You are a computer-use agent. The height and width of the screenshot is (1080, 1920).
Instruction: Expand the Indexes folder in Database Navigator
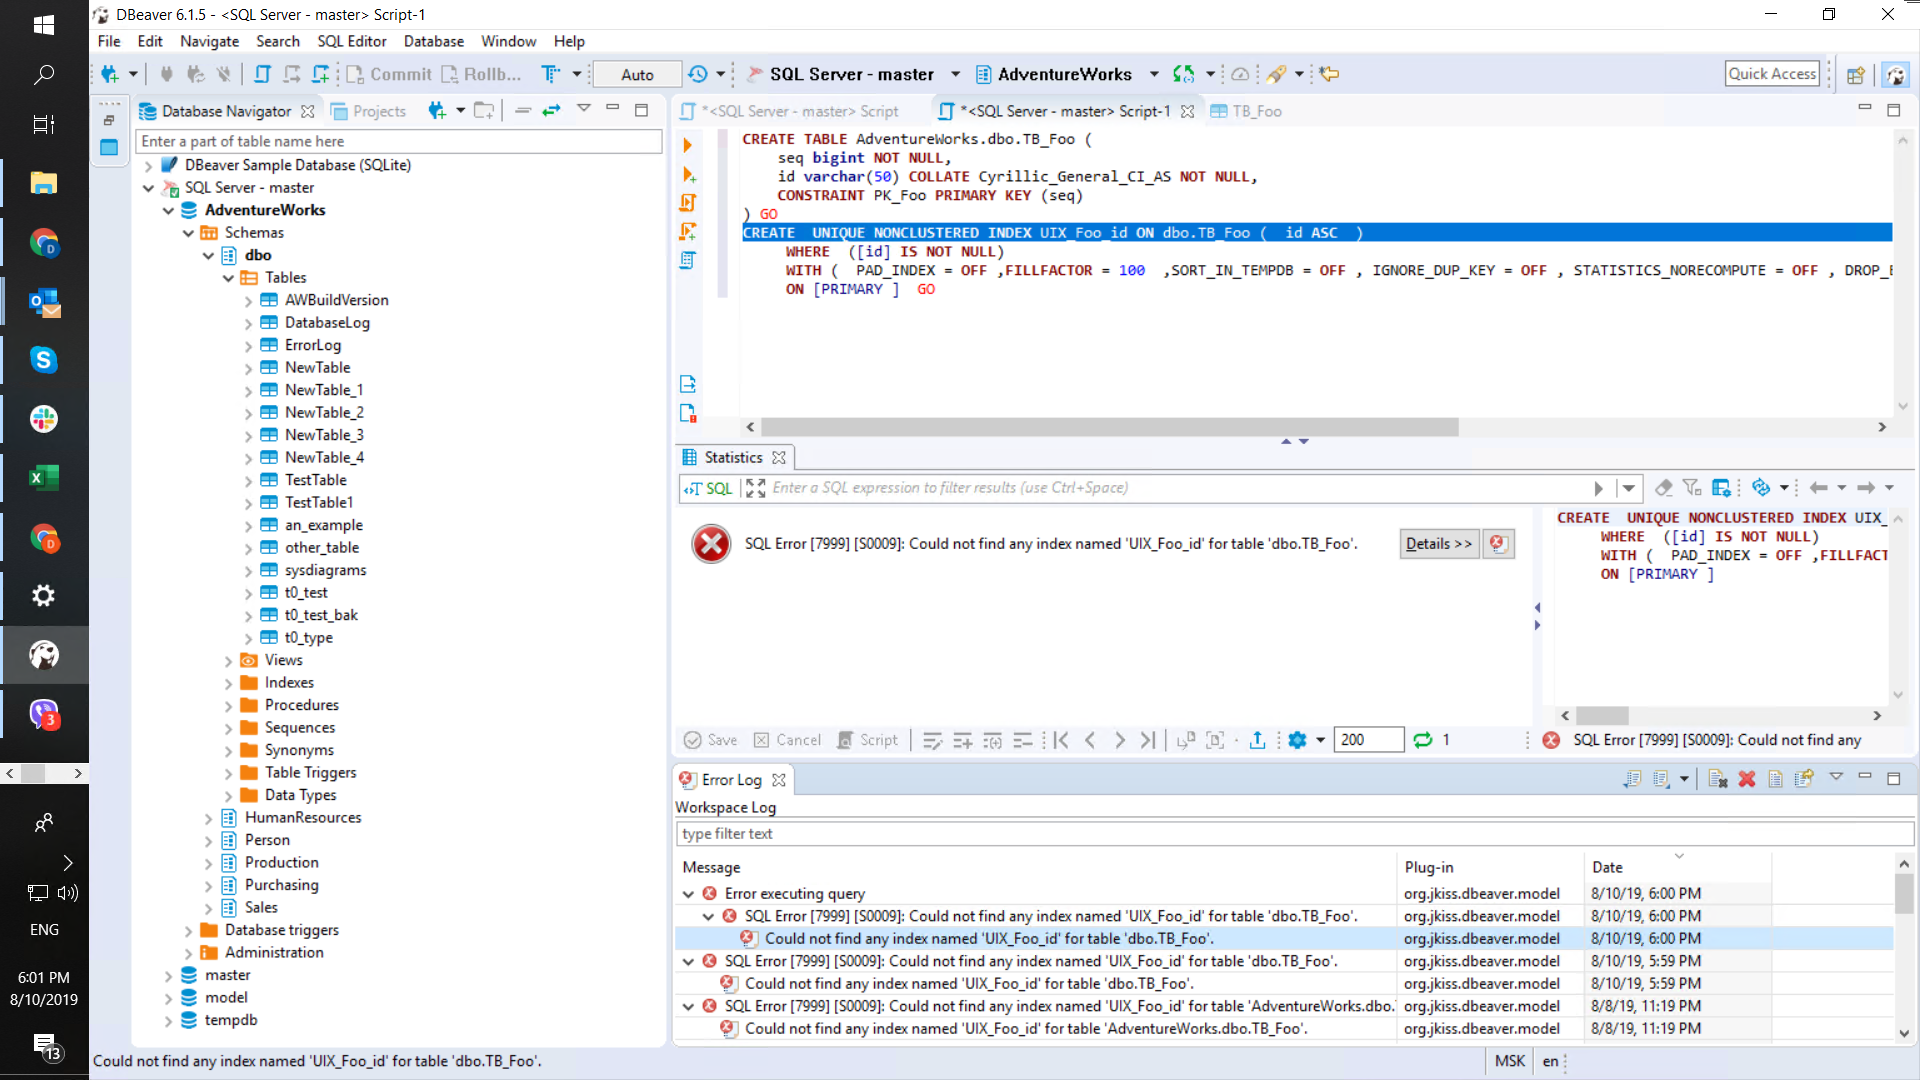(228, 682)
